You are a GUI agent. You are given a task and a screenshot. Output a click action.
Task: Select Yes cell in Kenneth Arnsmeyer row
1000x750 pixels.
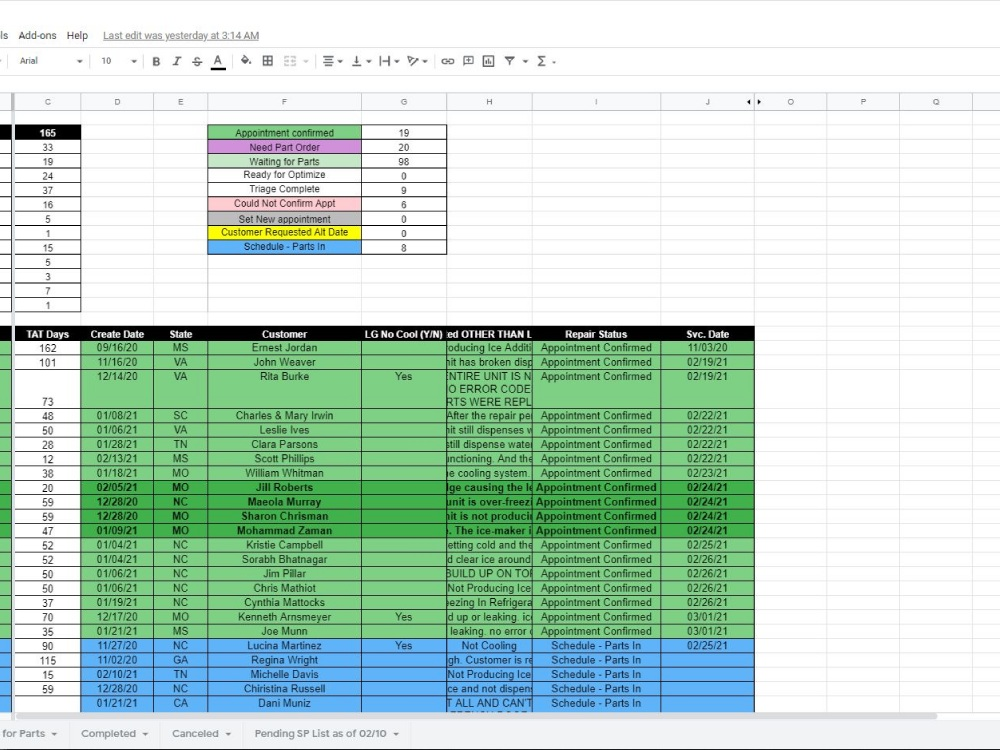click(404, 617)
